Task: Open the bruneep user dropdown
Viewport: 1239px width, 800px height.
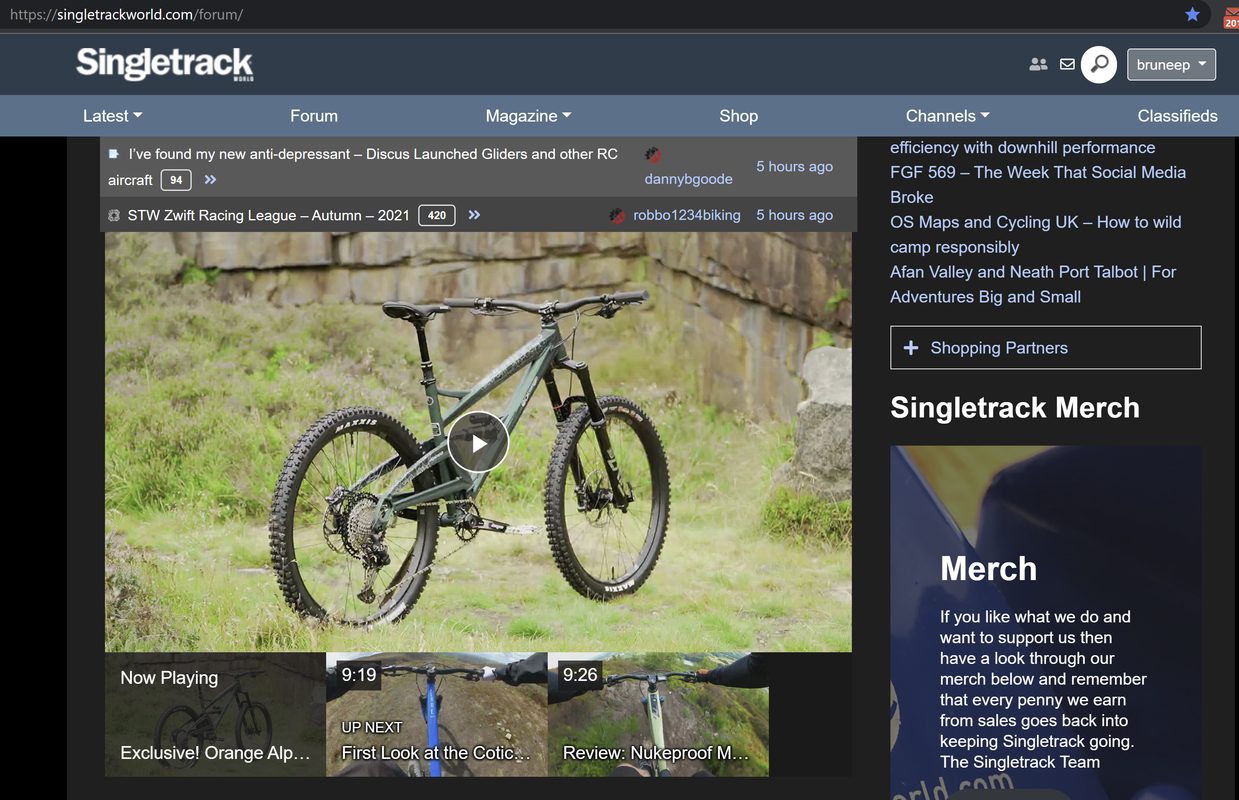Action: click(1171, 64)
